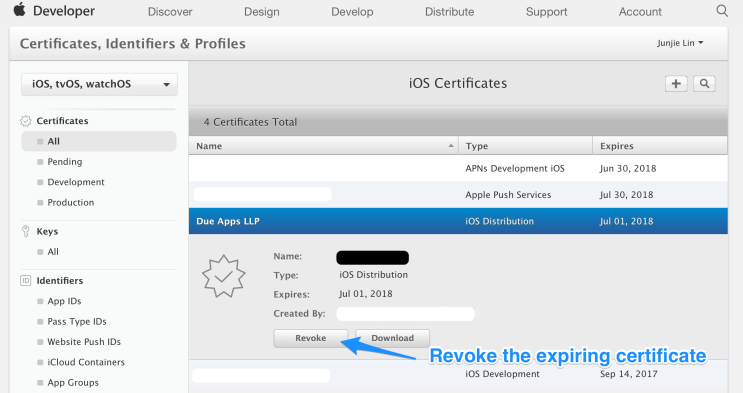Open the Distribute menu
This screenshot has height=393, width=743.
(x=449, y=12)
